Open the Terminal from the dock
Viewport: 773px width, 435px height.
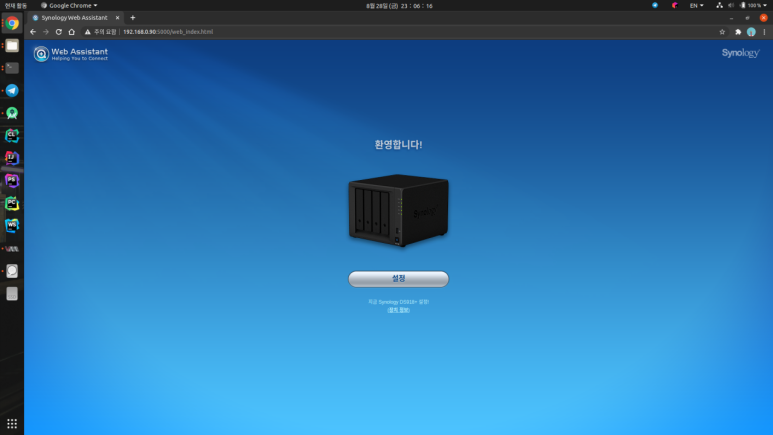coord(12,68)
